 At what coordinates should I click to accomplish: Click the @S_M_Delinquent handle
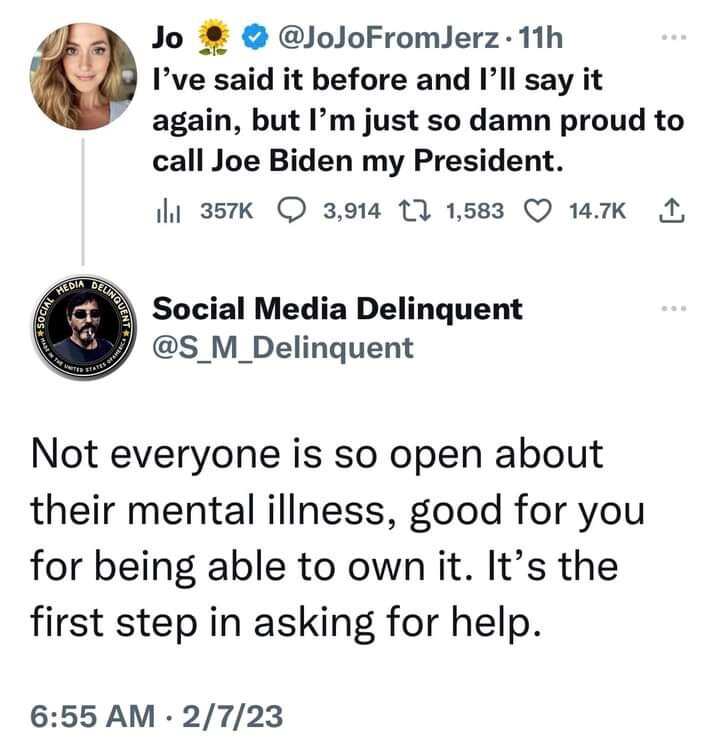(x=281, y=347)
